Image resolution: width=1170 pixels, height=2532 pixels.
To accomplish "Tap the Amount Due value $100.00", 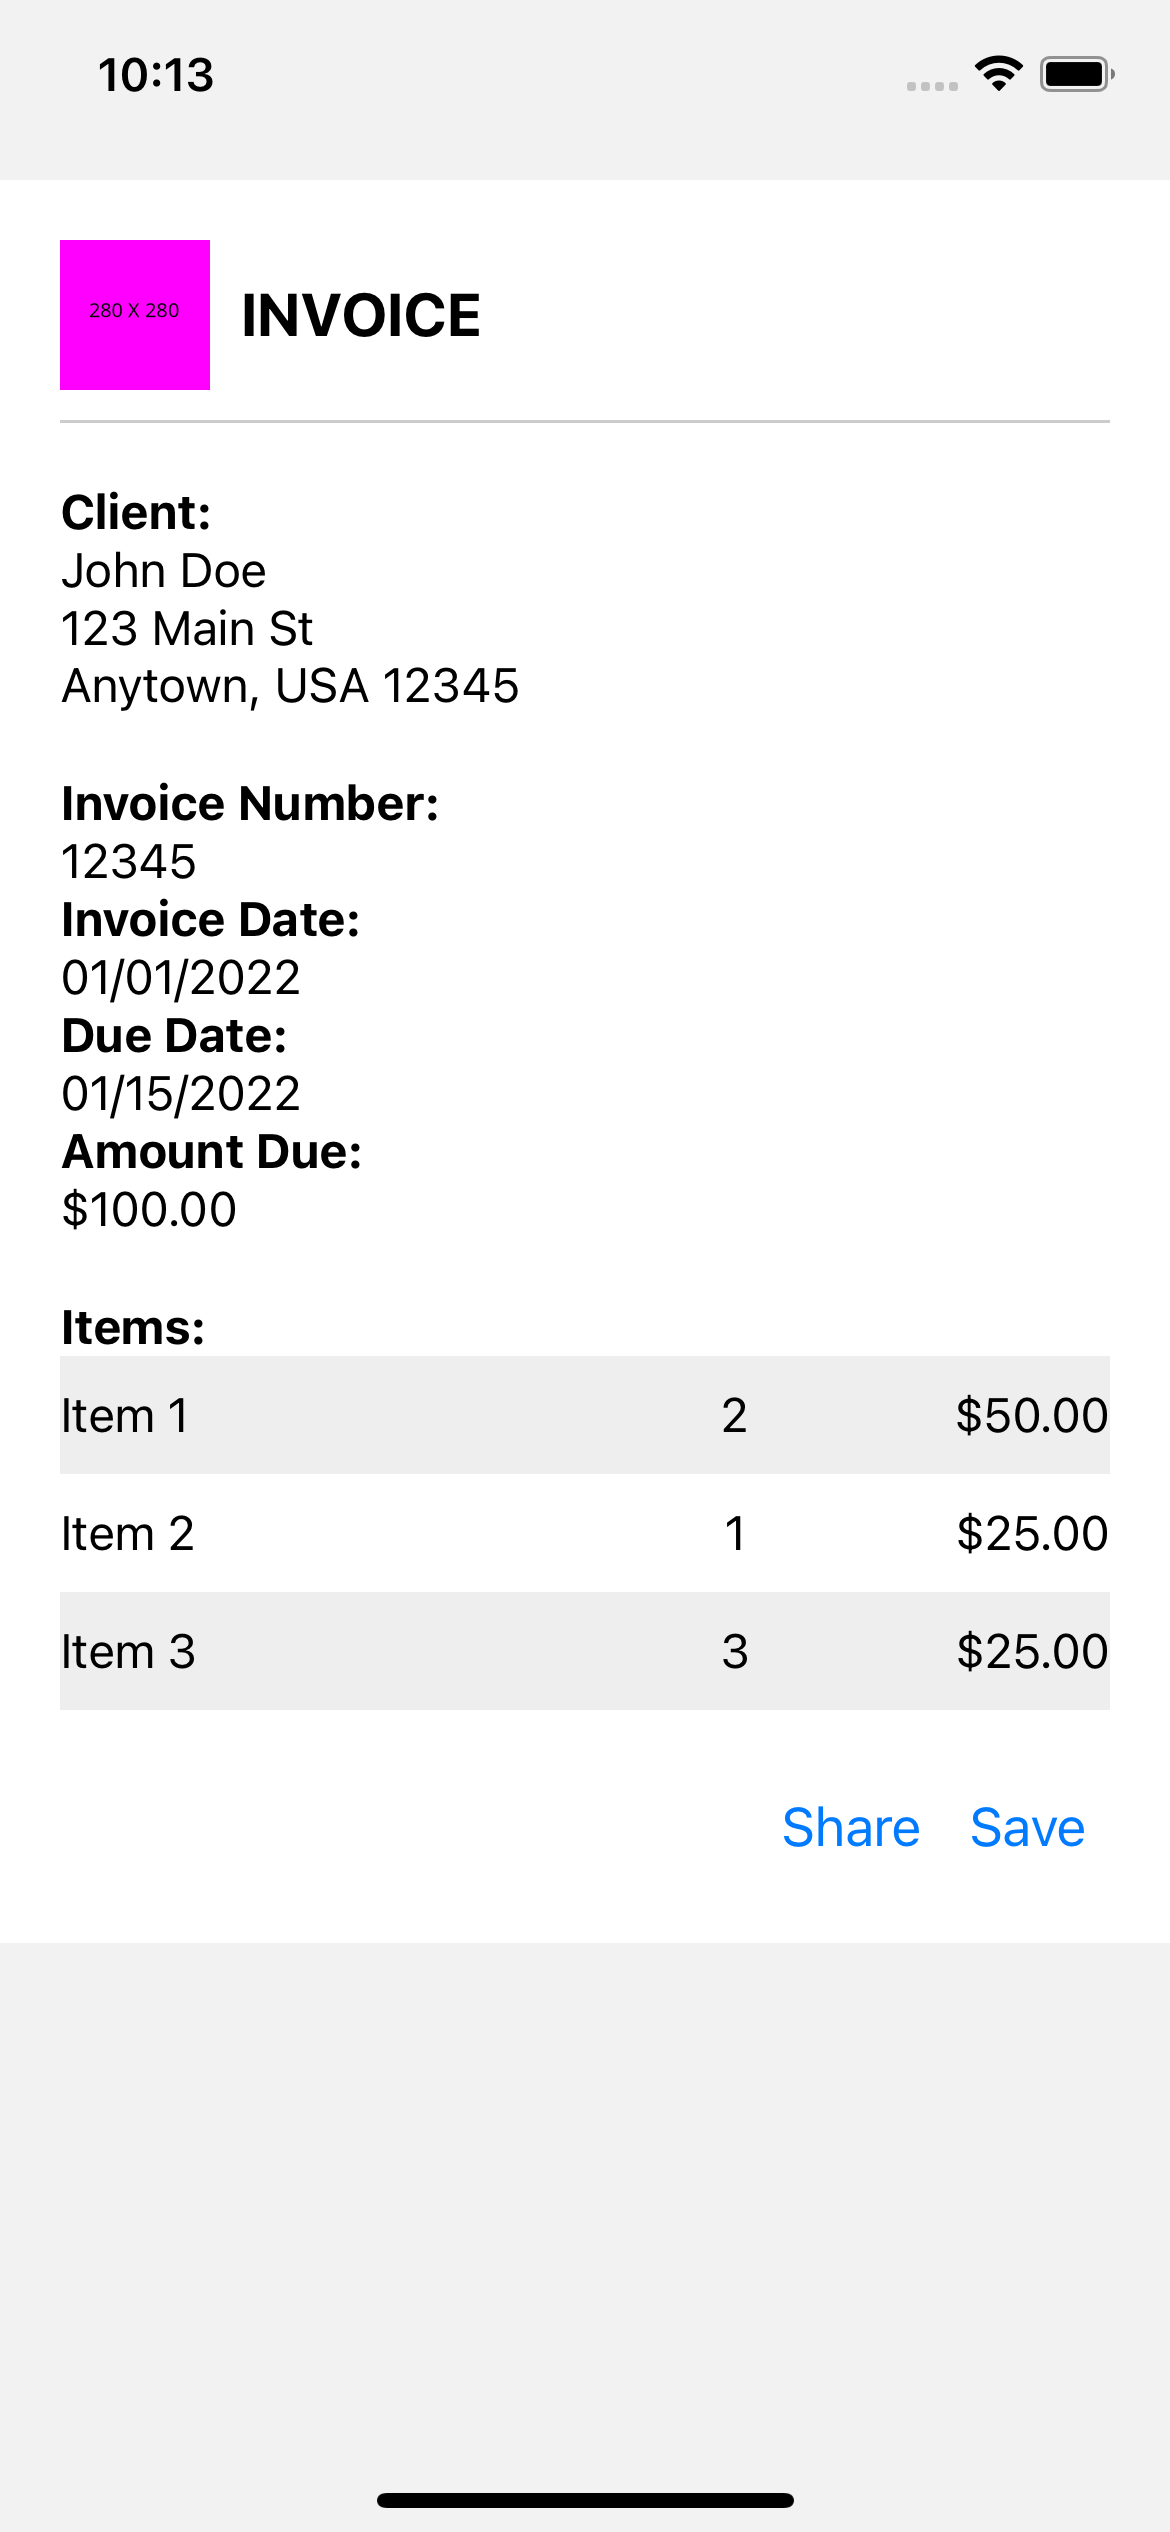I will point(149,1209).
